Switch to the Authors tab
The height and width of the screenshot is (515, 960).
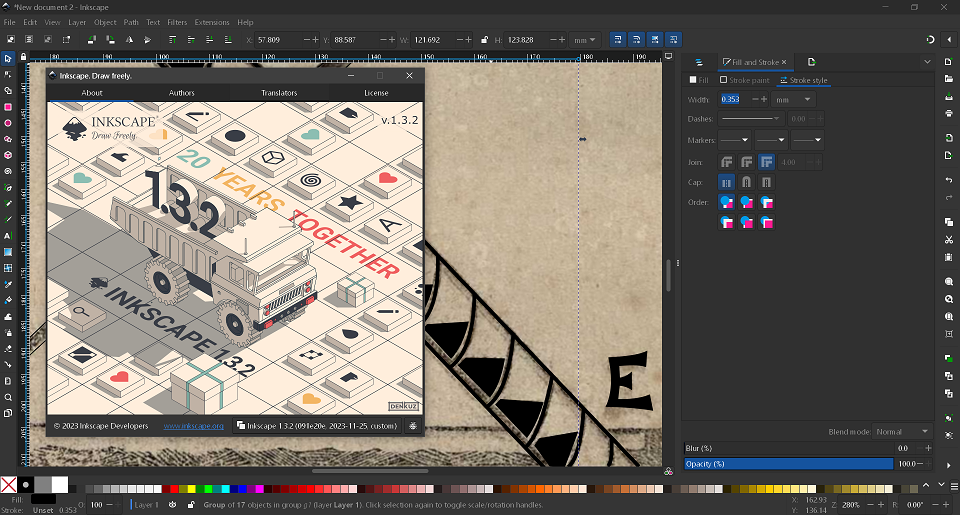[182, 93]
